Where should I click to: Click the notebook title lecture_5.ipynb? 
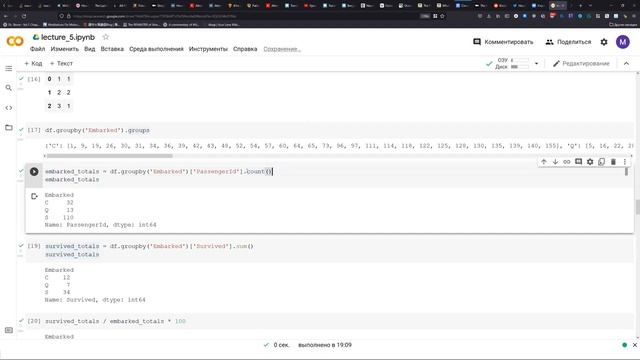coord(68,37)
